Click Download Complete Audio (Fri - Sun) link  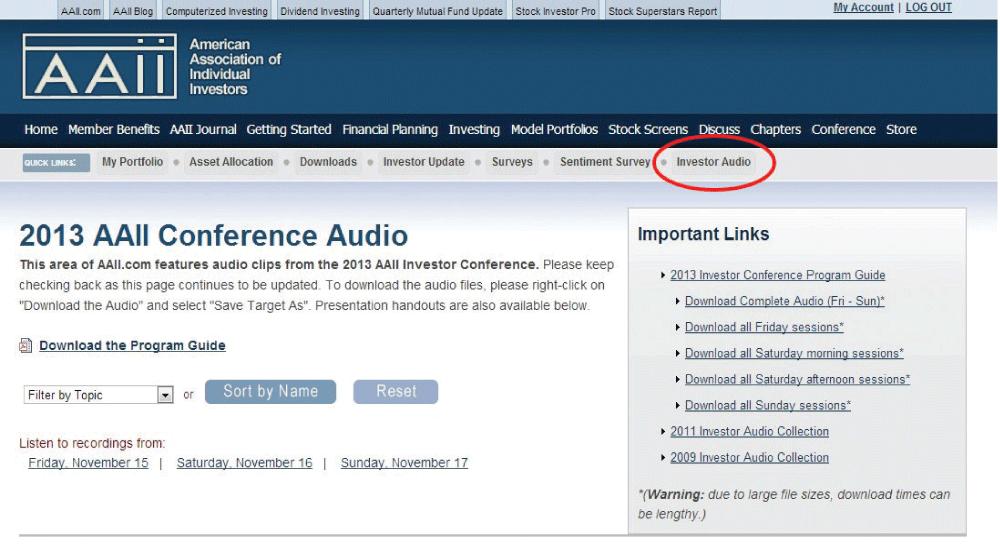tap(785, 301)
